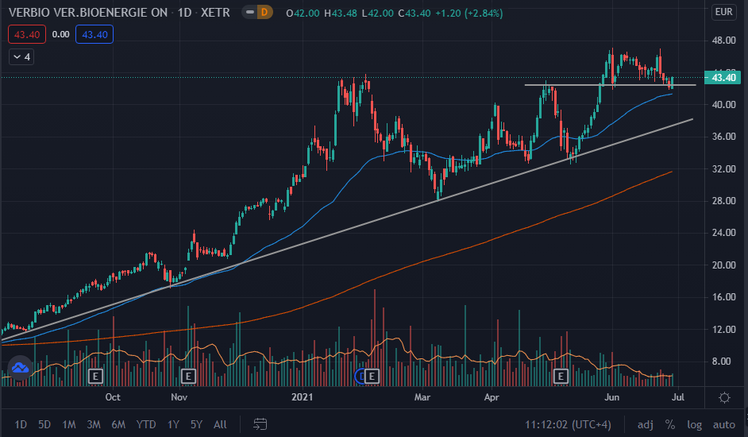Expand the collapsed indicators legend showing 4
748x437 pixels.
point(21,57)
